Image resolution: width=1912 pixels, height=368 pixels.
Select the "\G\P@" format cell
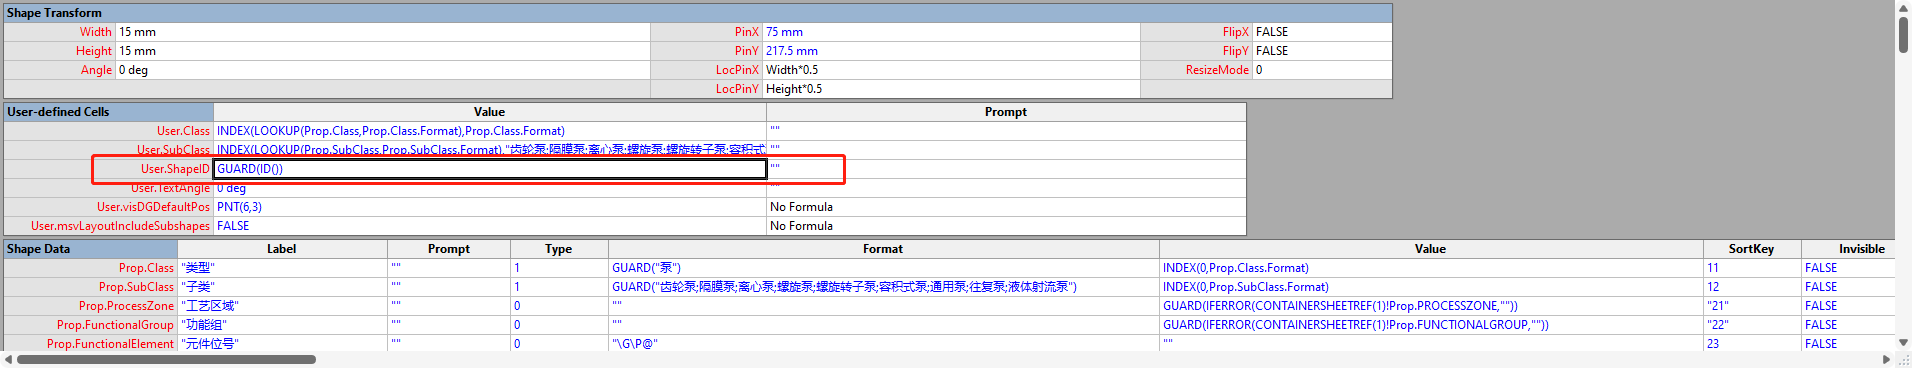(x=883, y=344)
